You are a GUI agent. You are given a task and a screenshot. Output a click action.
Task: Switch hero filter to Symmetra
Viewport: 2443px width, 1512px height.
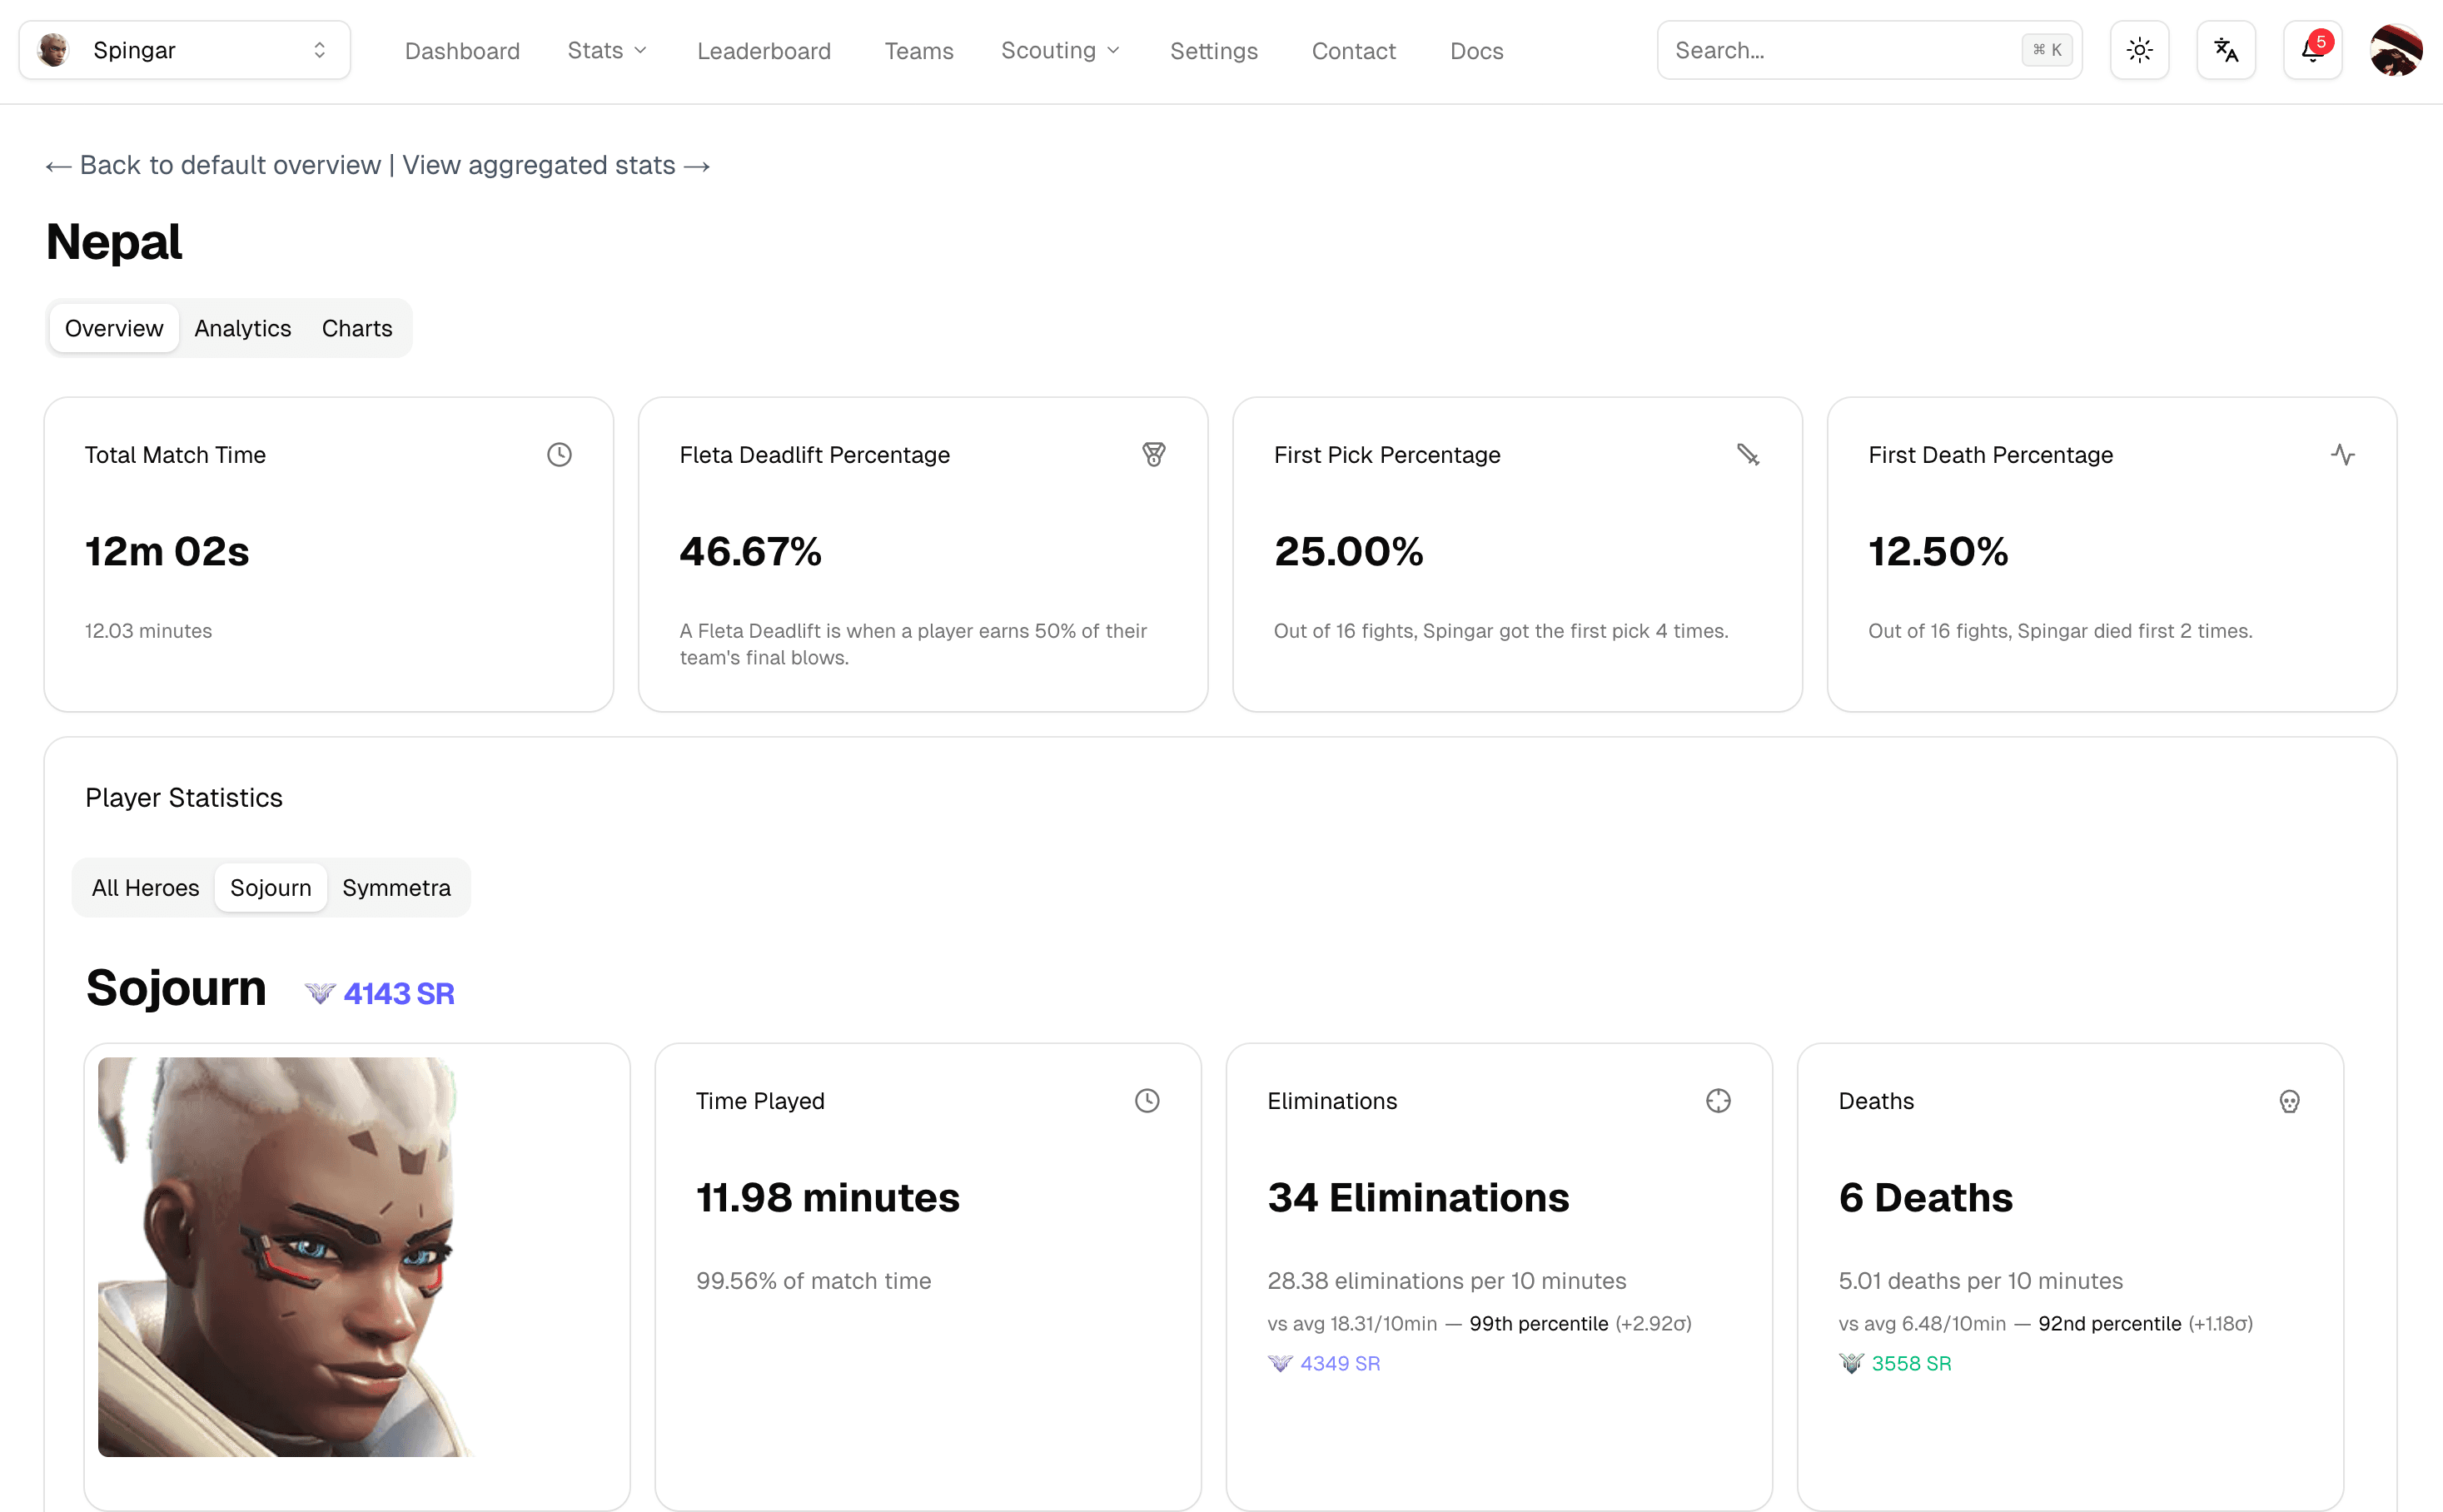pyautogui.click(x=396, y=887)
